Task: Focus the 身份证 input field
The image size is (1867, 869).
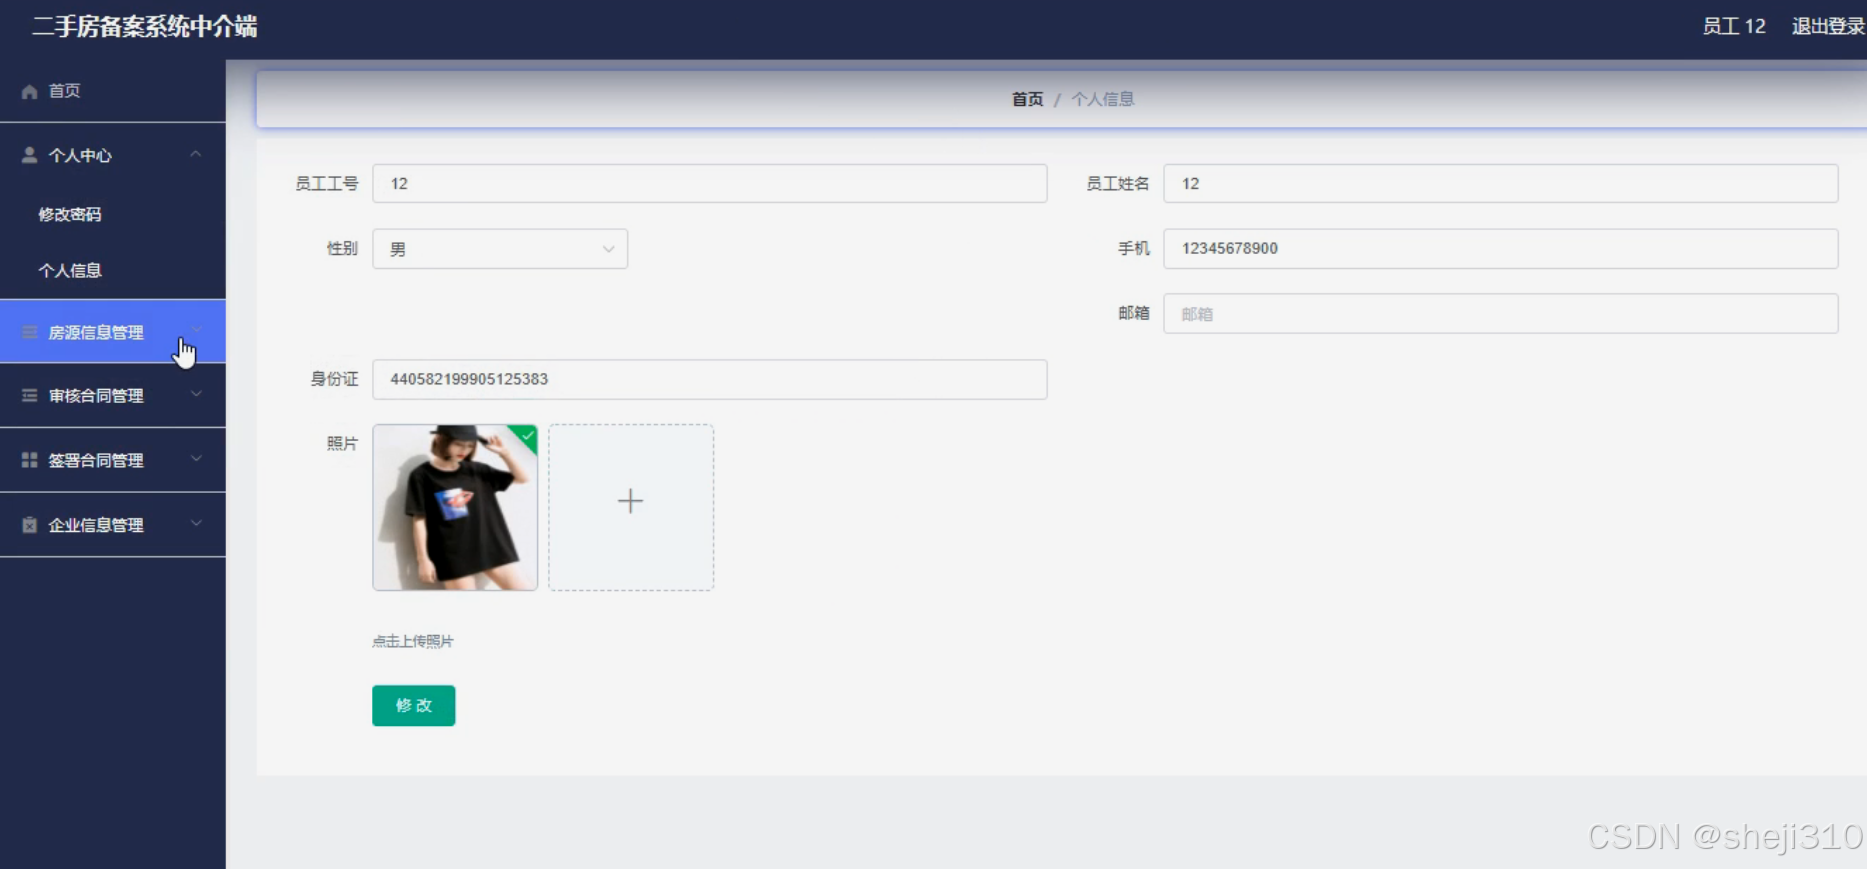Action: [710, 380]
